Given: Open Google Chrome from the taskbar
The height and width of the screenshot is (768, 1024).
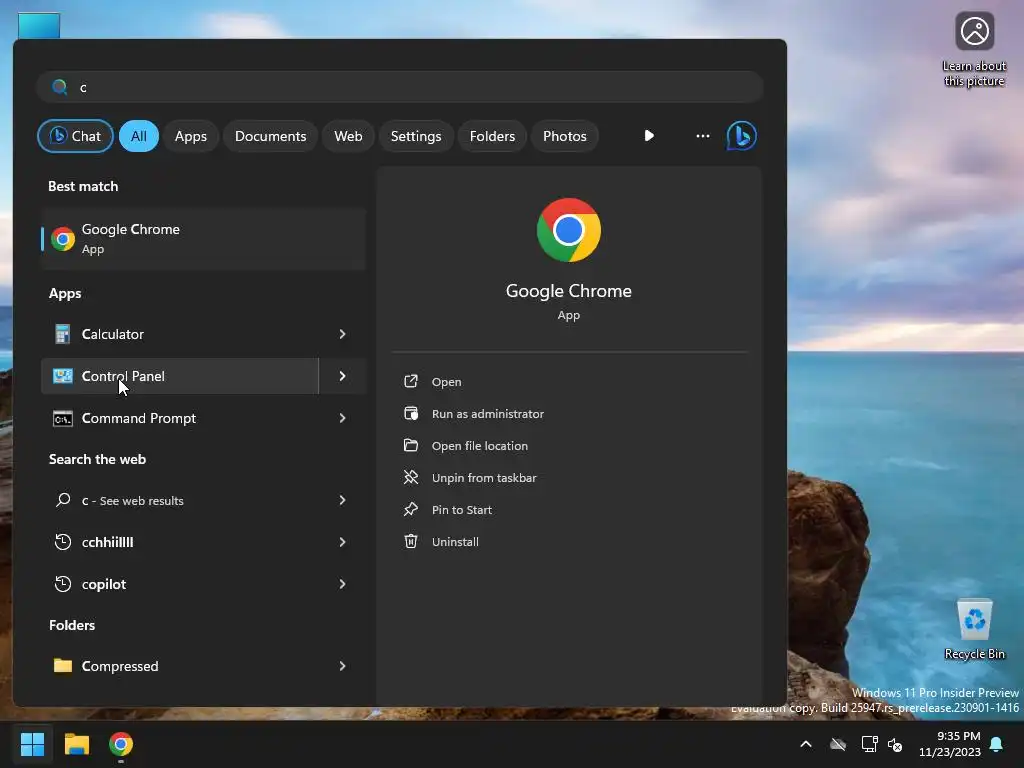Looking at the screenshot, I should tap(121, 744).
